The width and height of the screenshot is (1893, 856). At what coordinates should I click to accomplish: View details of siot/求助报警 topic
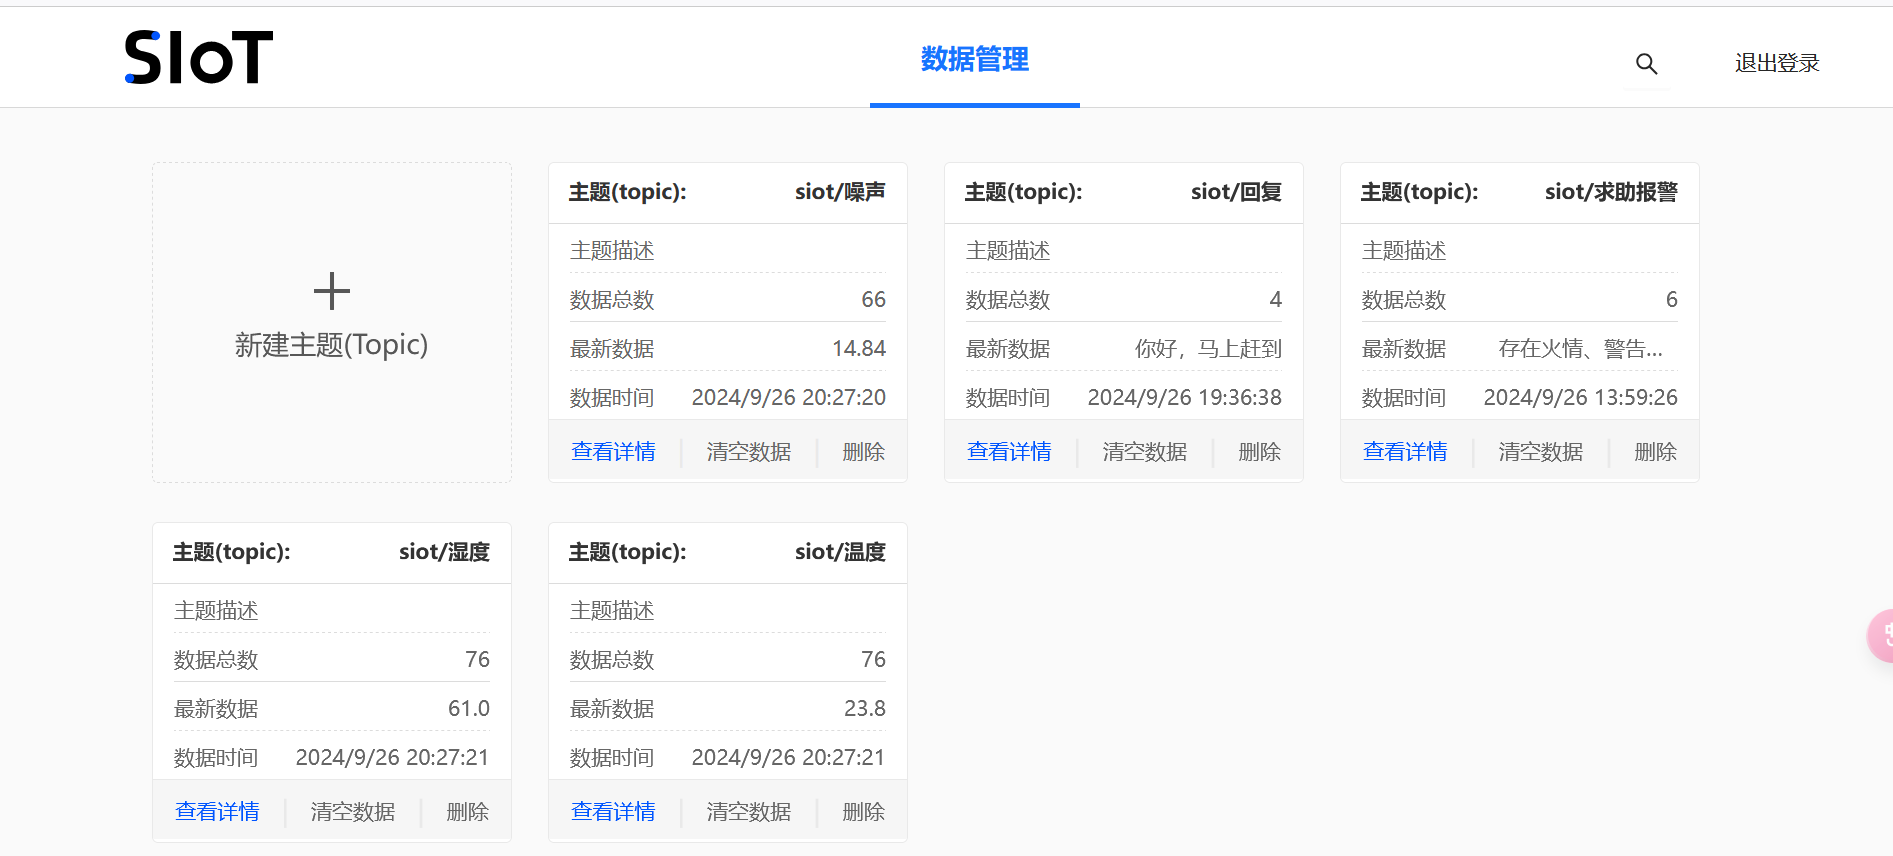coord(1405,452)
